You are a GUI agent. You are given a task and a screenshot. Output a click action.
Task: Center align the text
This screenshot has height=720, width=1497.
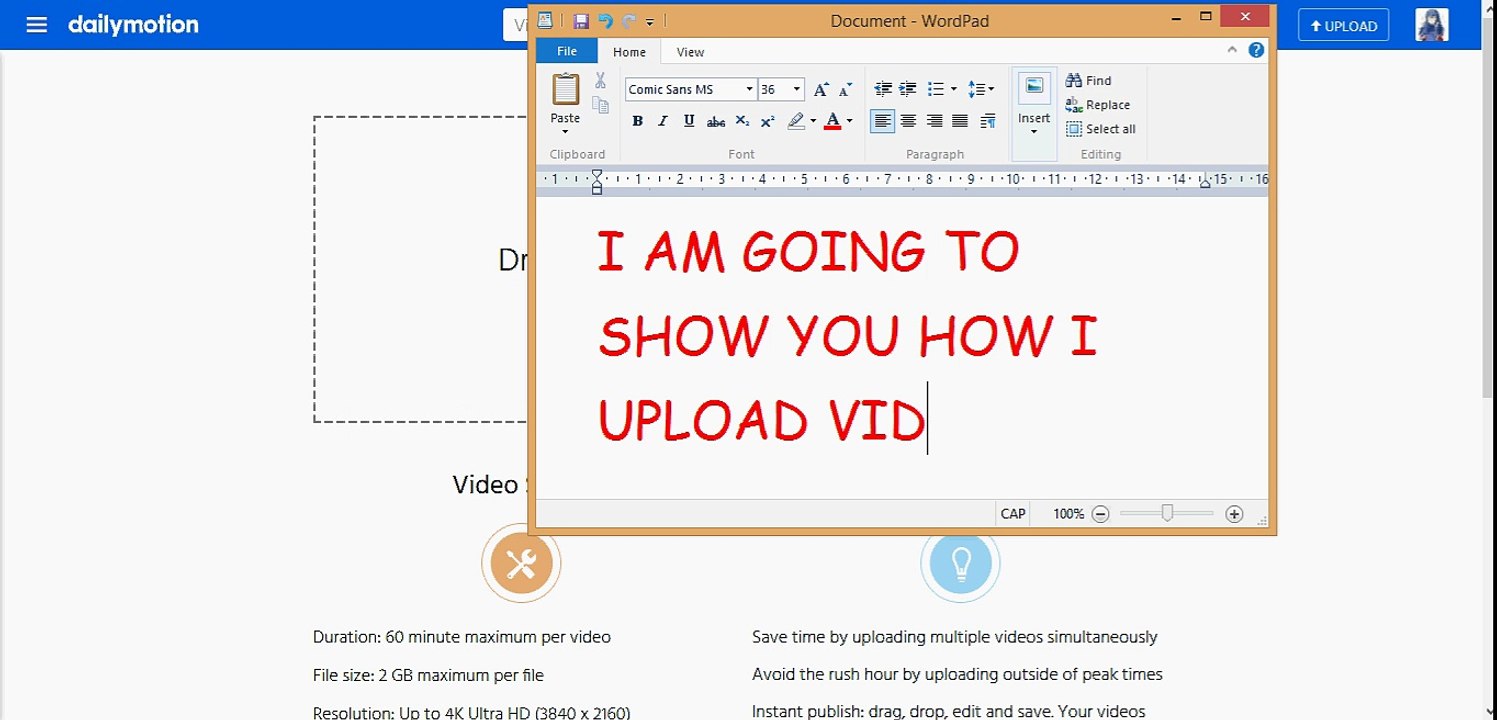908,121
